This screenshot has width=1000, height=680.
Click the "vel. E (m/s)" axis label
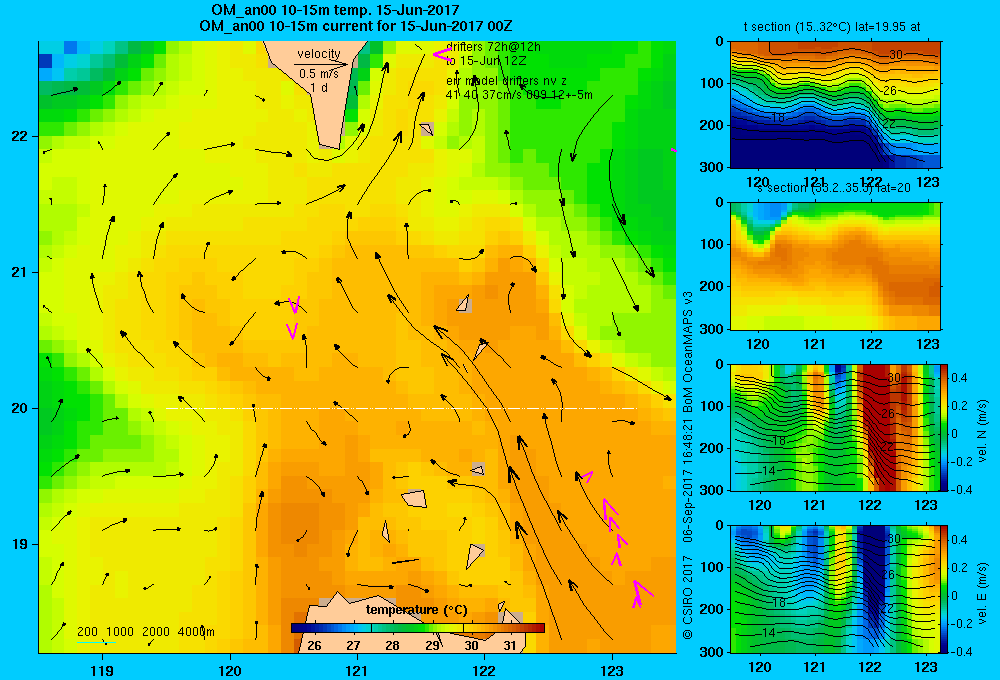coord(982,593)
